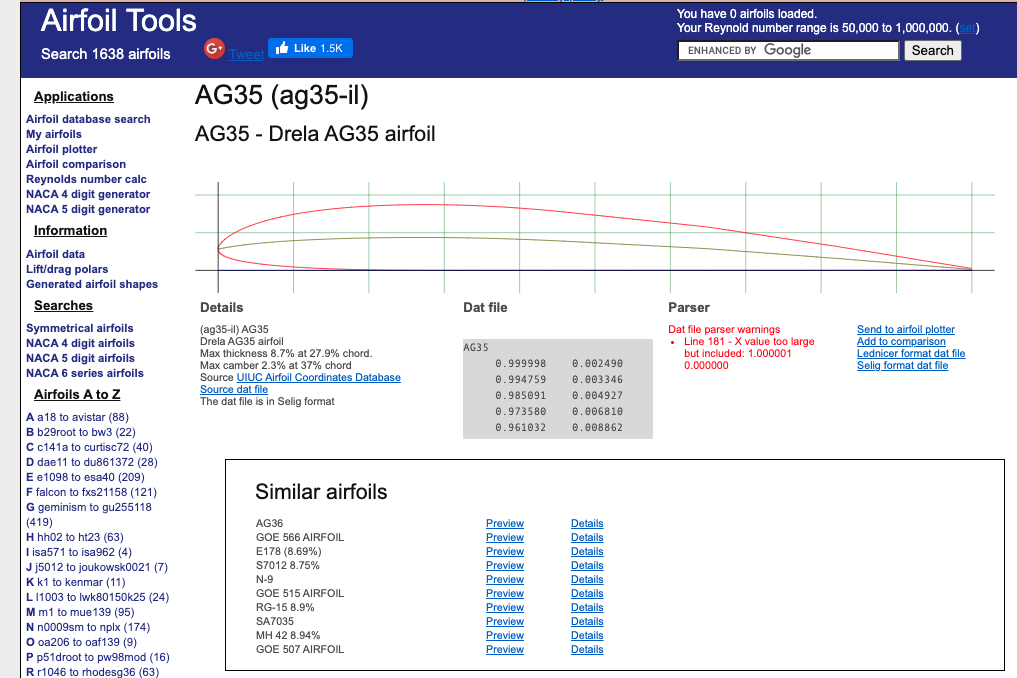Click the Facebook Like button
Image resolution: width=1017 pixels, height=678 pixels.
pos(311,48)
